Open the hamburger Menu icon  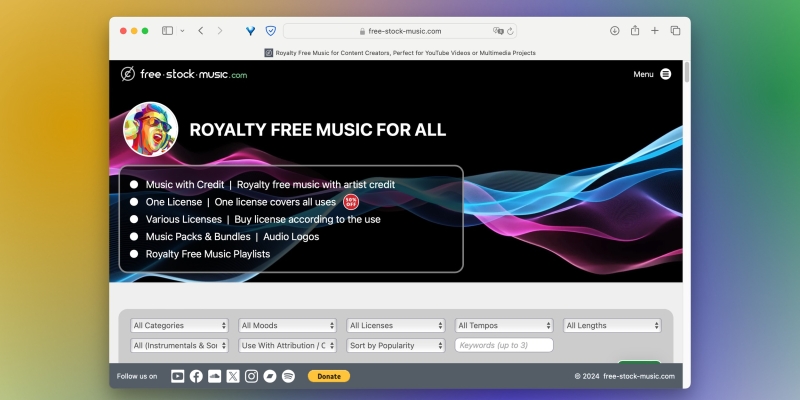tap(666, 74)
